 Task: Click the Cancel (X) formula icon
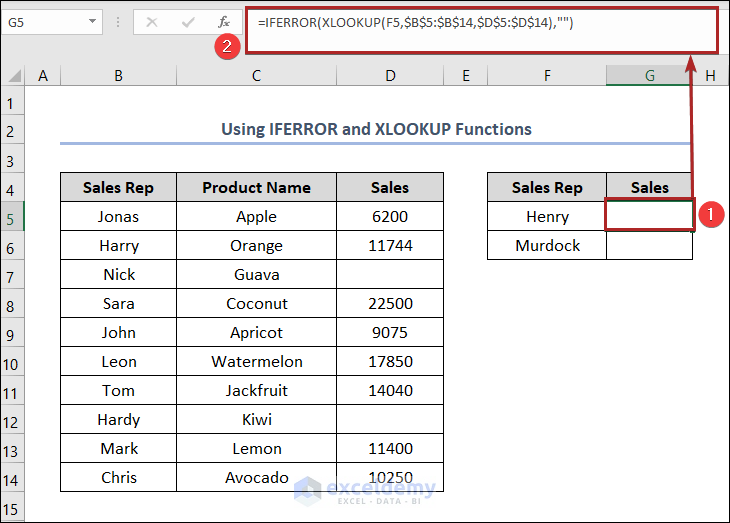[x=153, y=21]
